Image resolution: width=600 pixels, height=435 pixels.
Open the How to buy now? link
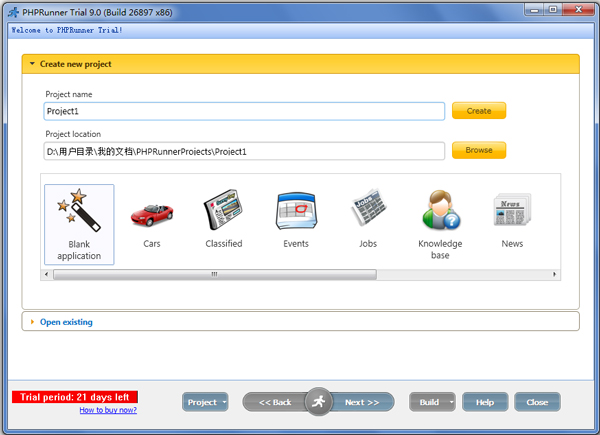tap(108, 410)
